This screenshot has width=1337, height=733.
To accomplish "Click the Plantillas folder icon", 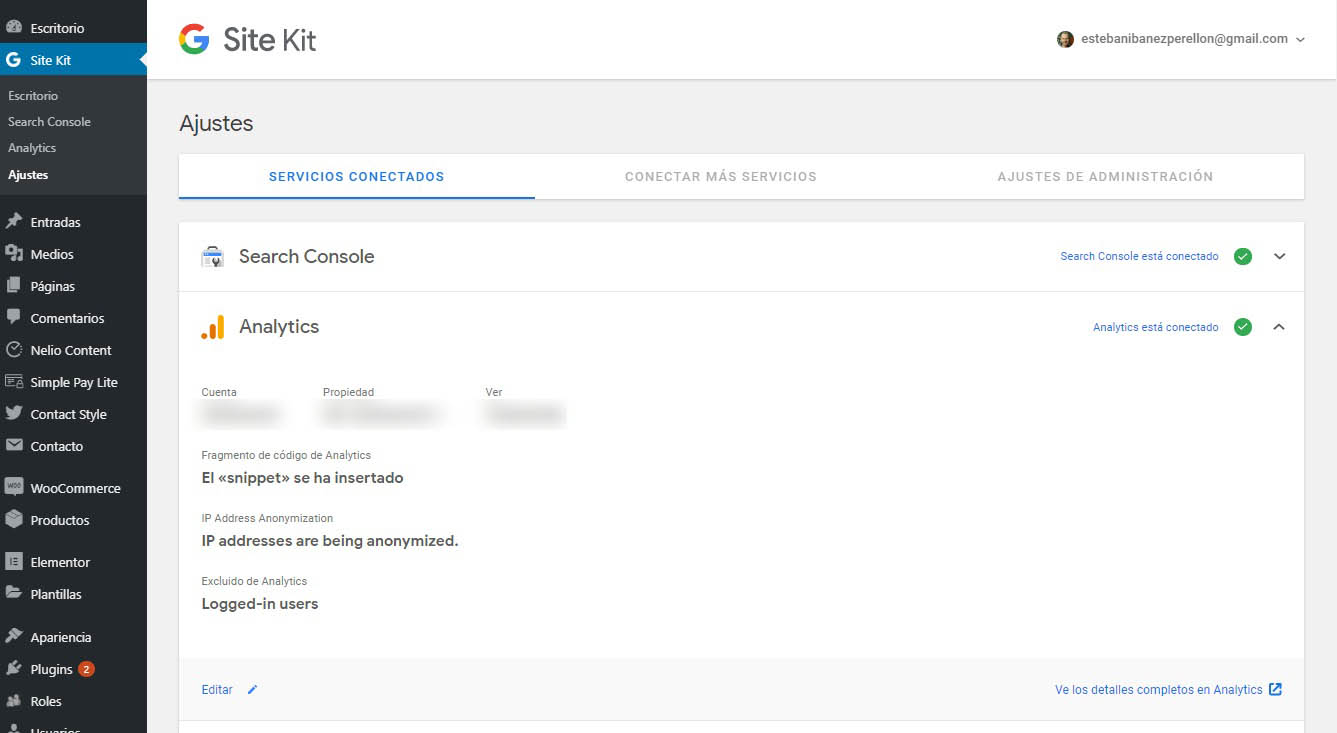I will point(14,594).
